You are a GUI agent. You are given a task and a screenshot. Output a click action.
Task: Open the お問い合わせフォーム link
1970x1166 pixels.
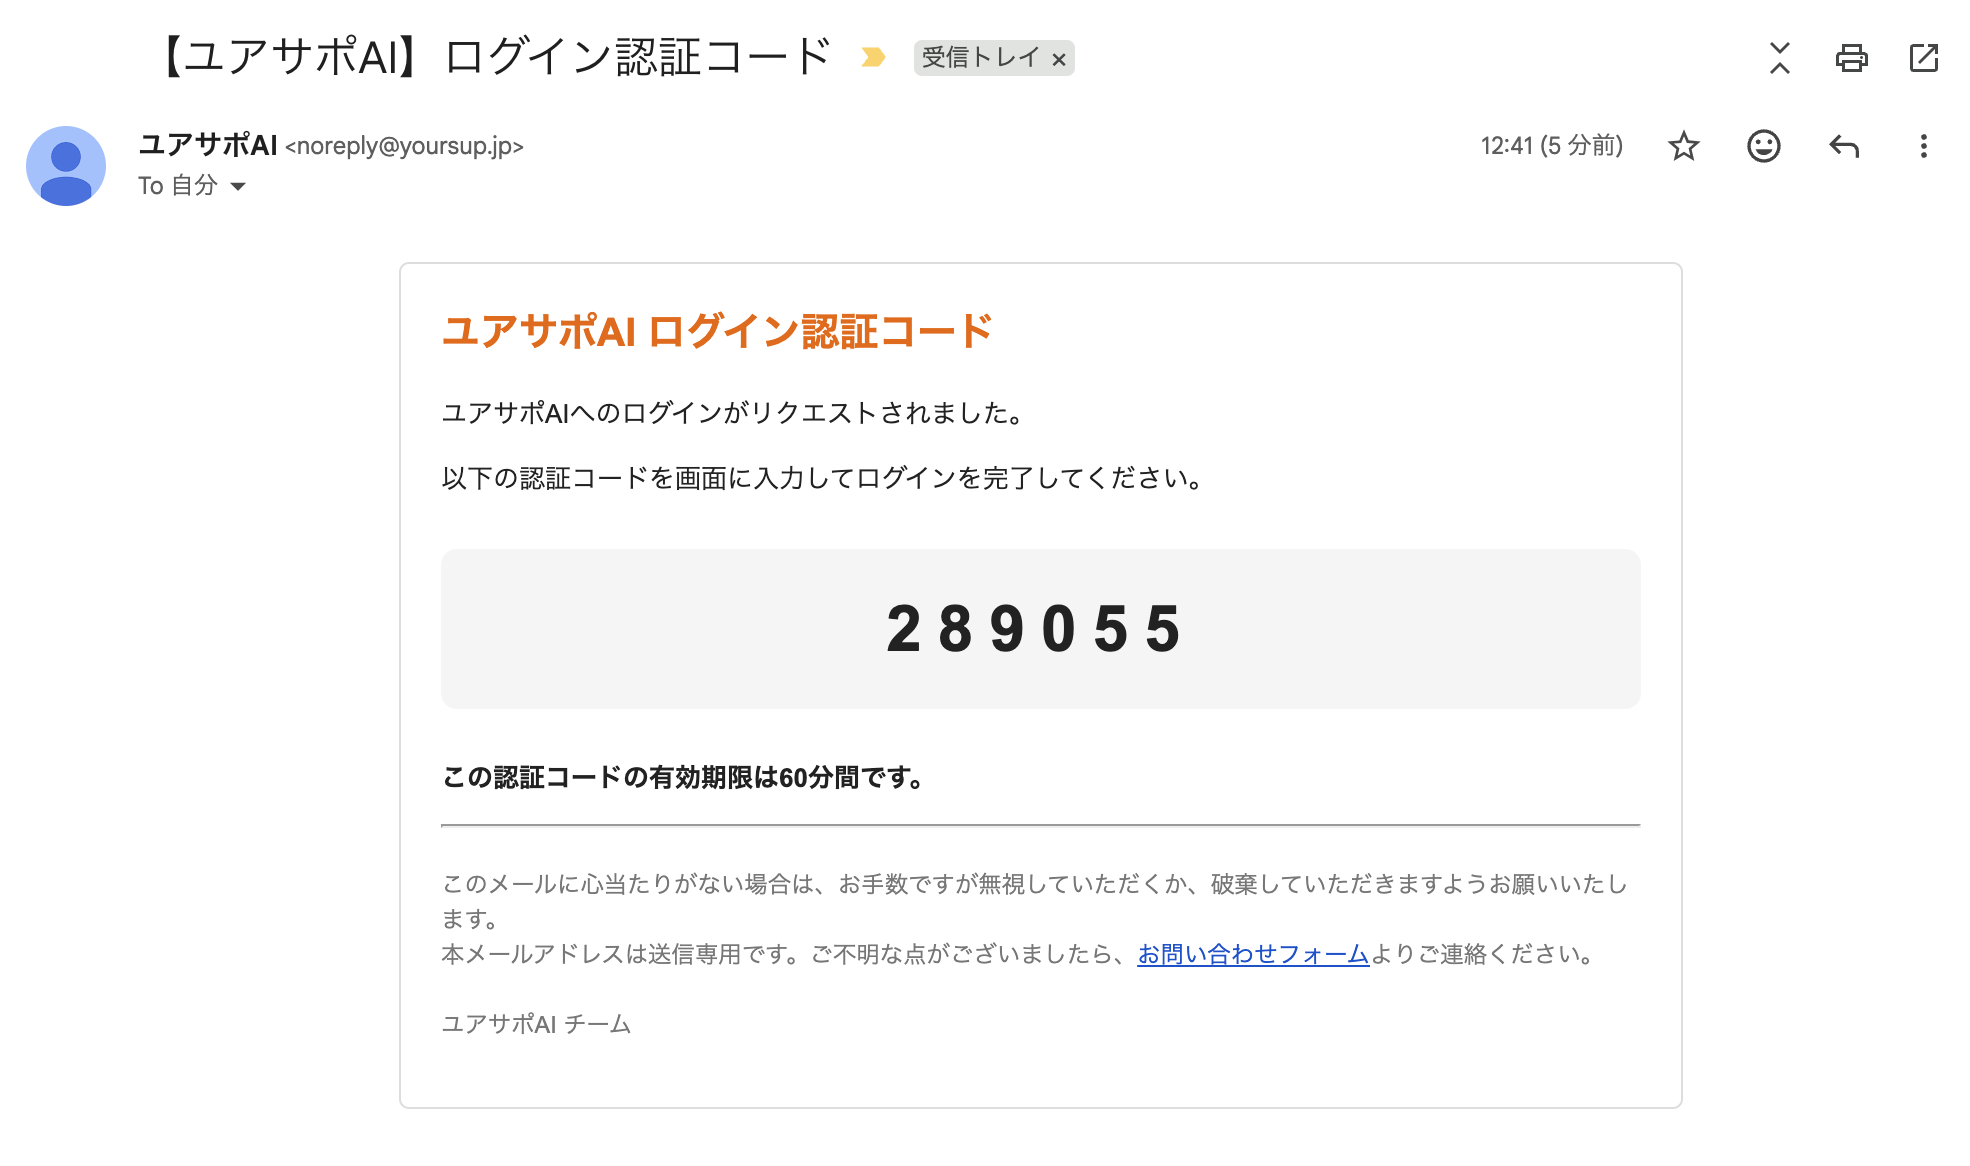click(x=1252, y=954)
